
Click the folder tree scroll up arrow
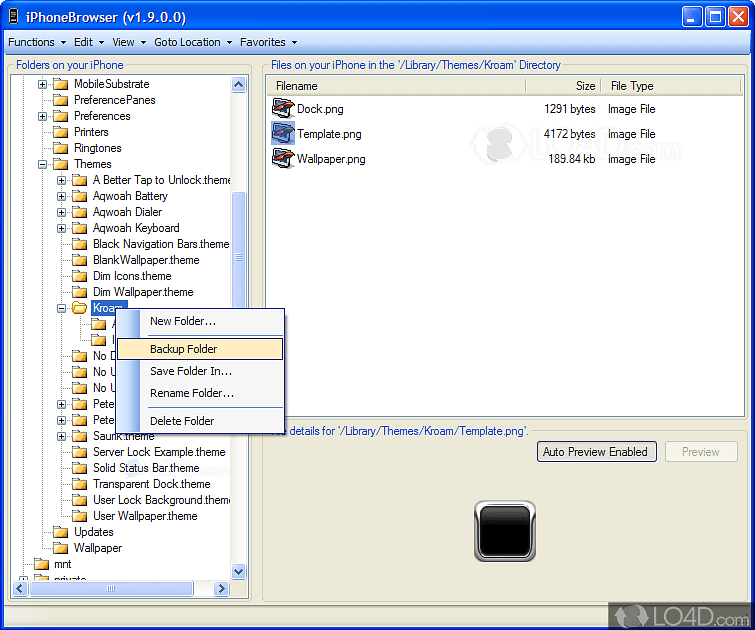click(238, 85)
